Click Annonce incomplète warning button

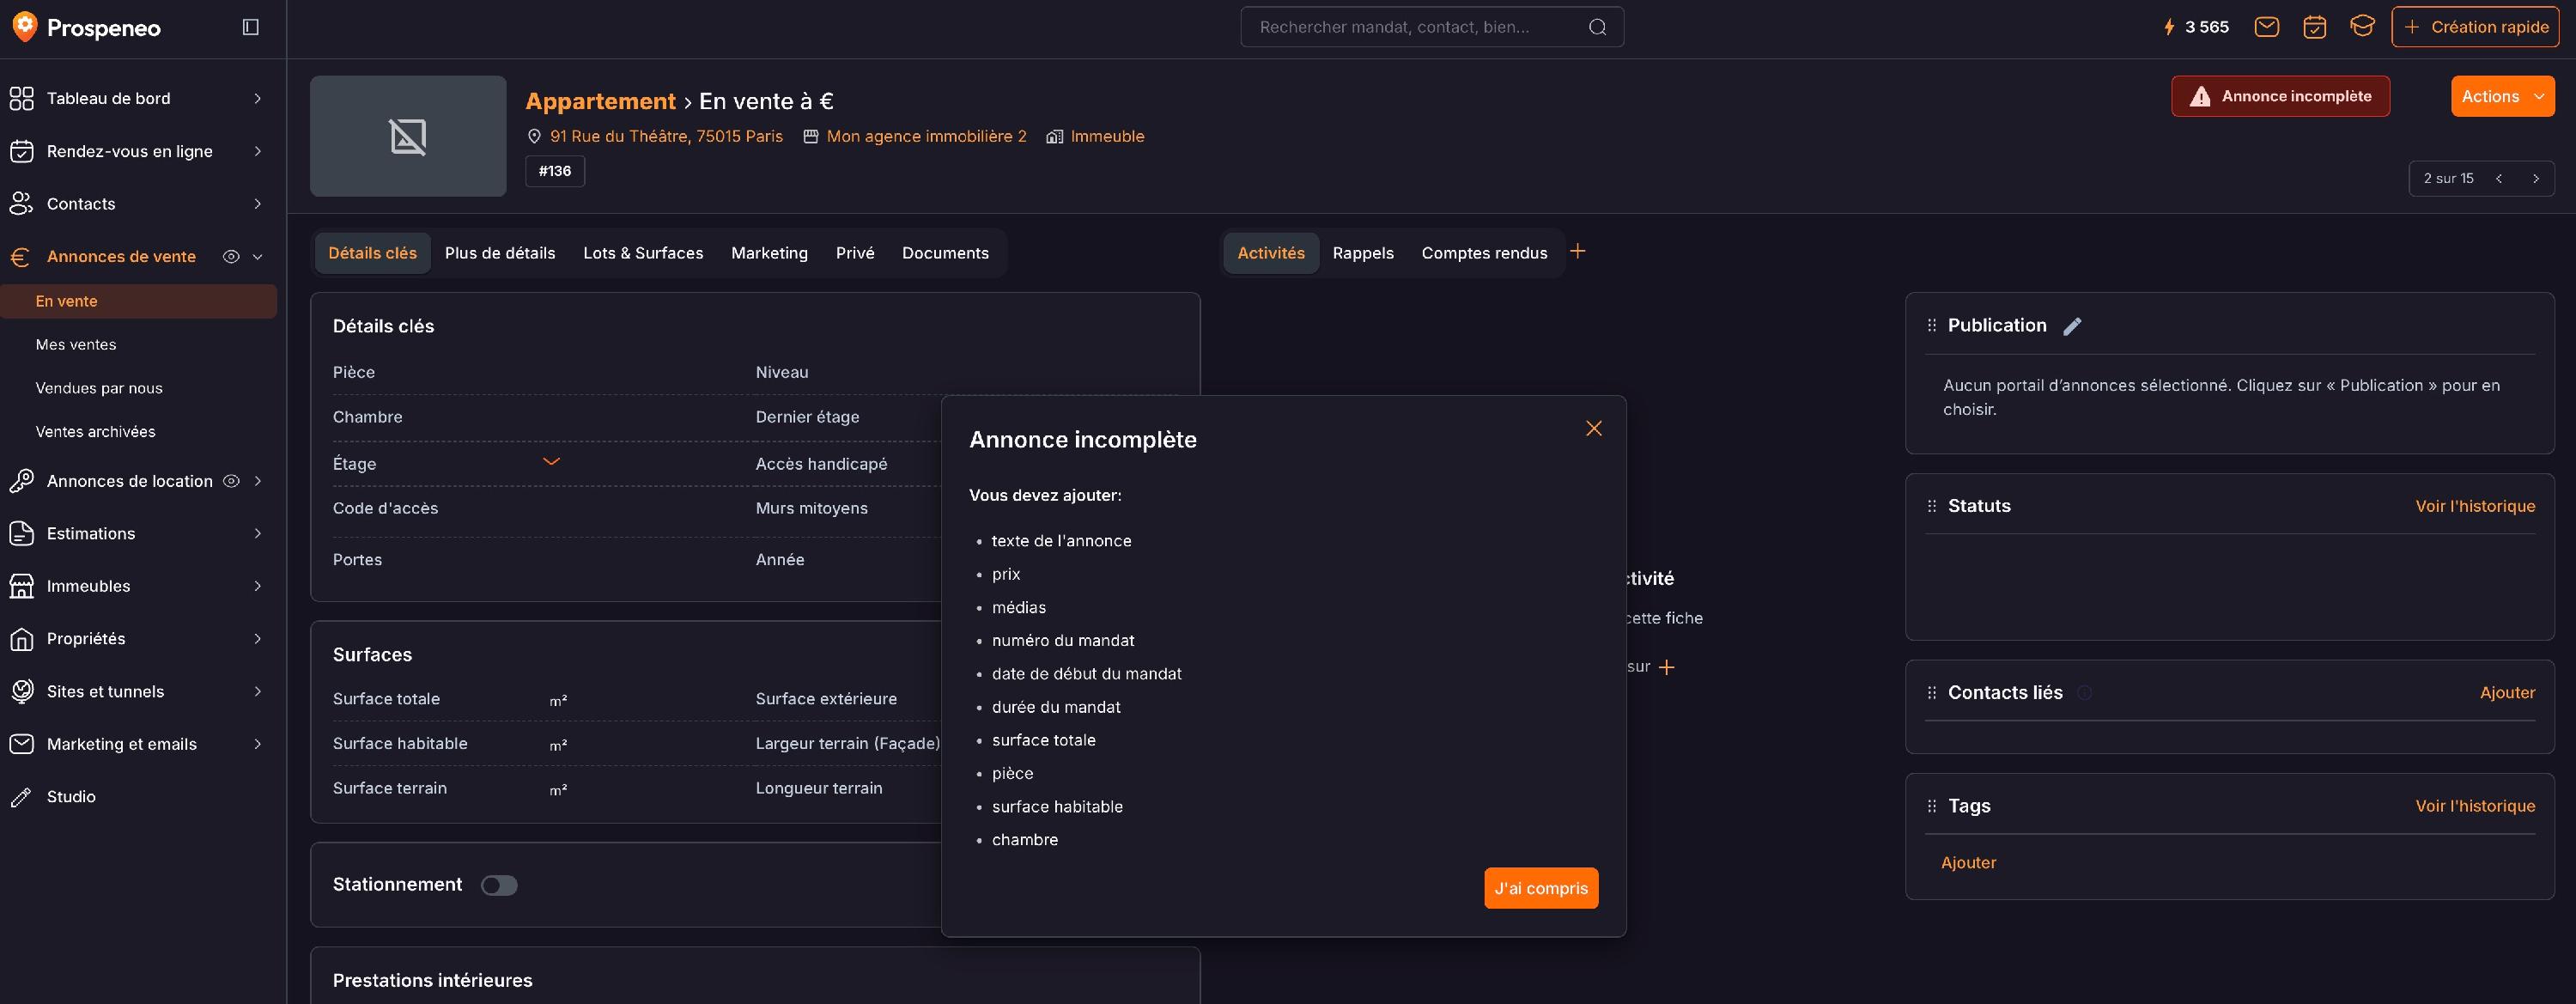[2280, 96]
